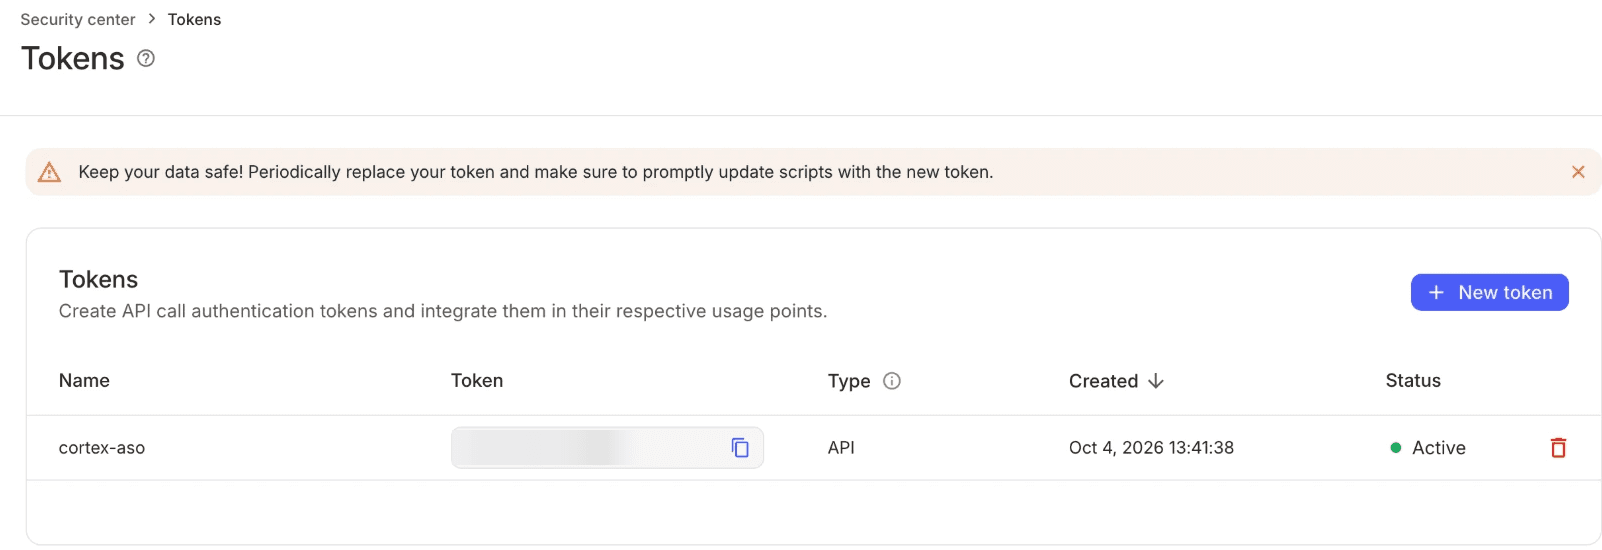Dismiss the token safety warning banner
This screenshot has width=1602, height=550.
coord(1578,172)
